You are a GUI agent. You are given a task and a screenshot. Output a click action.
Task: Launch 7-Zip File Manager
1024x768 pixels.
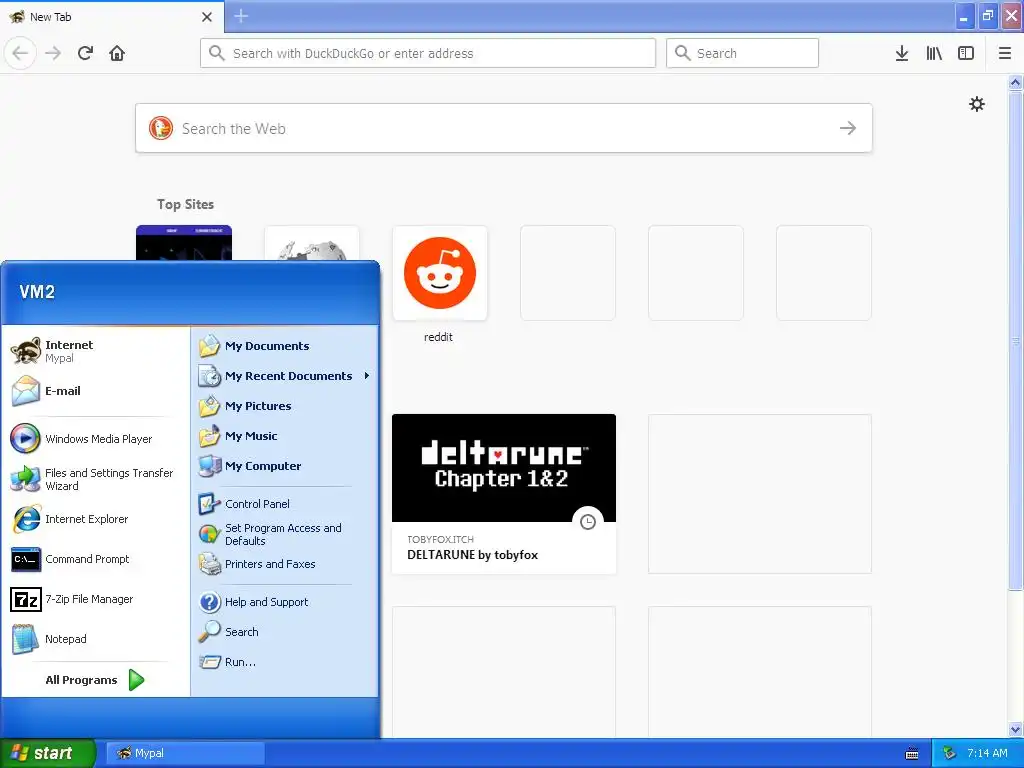click(x=95, y=599)
